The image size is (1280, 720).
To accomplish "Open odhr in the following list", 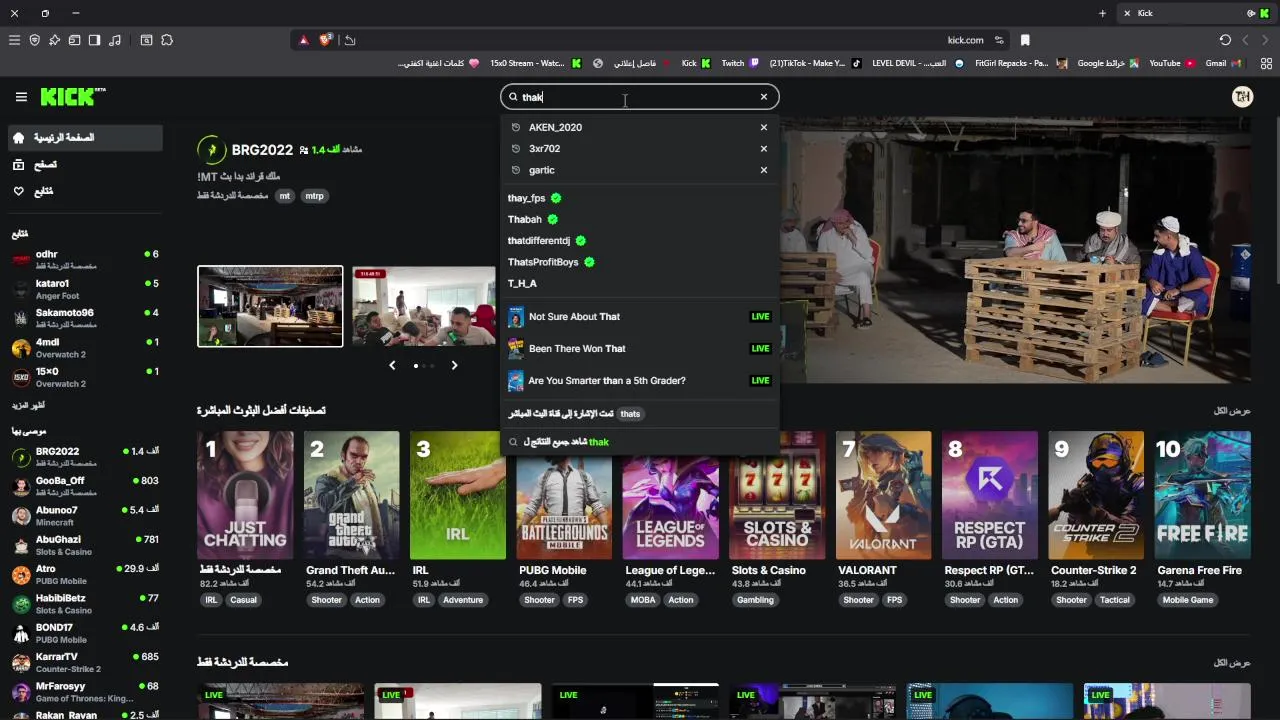I will pos(85,259).
